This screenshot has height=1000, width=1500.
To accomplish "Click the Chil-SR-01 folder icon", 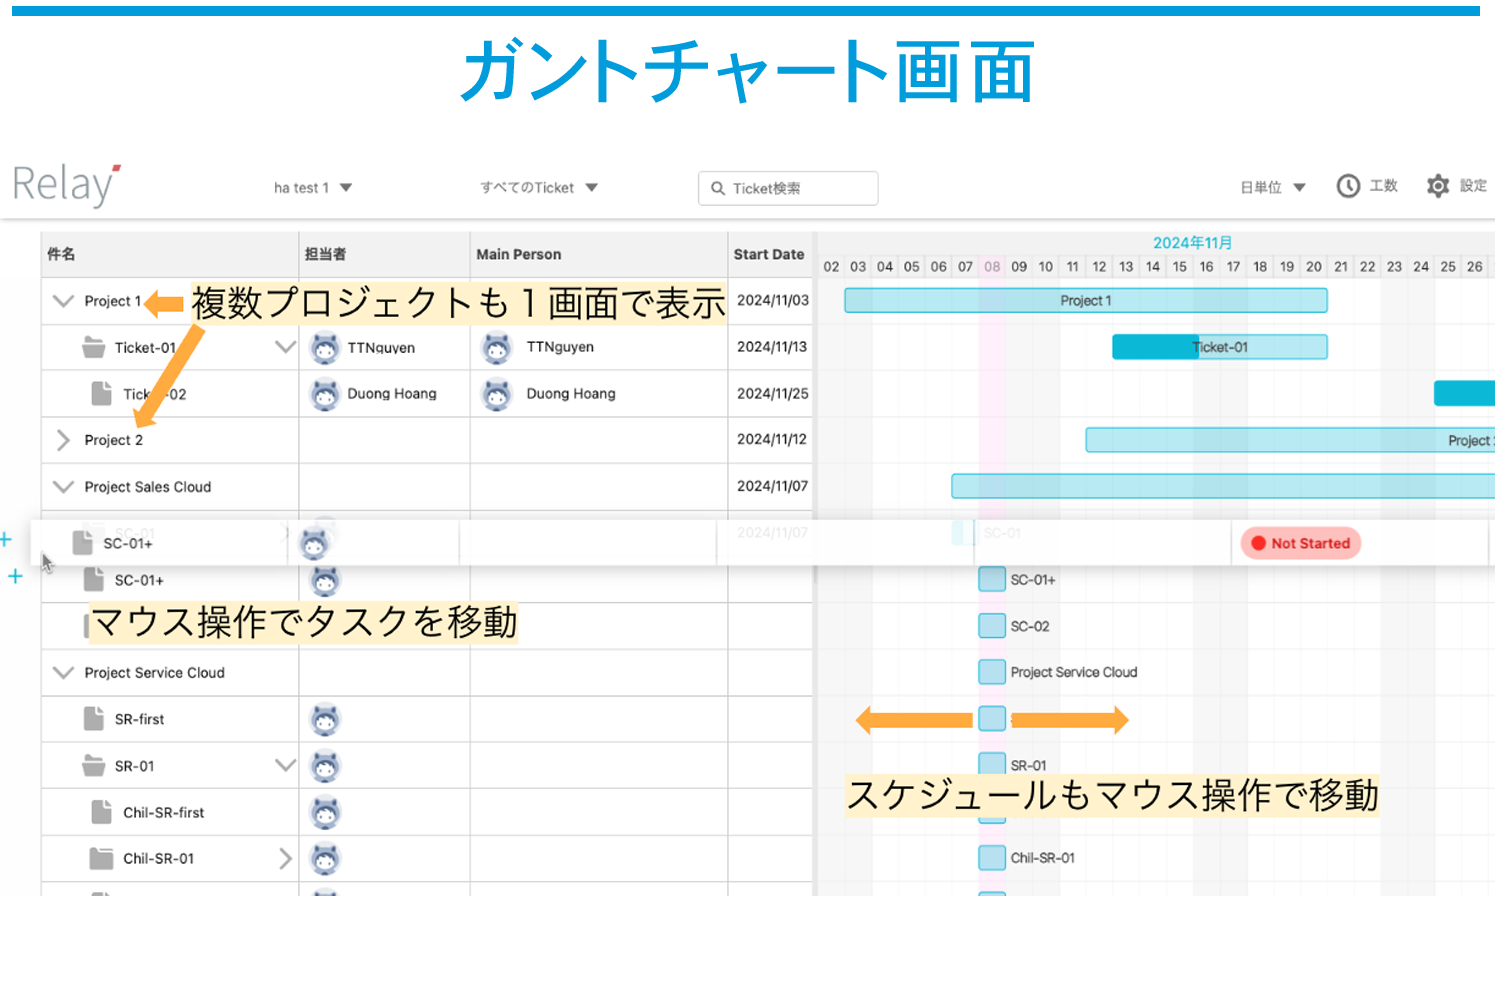I will coord(101,859).
